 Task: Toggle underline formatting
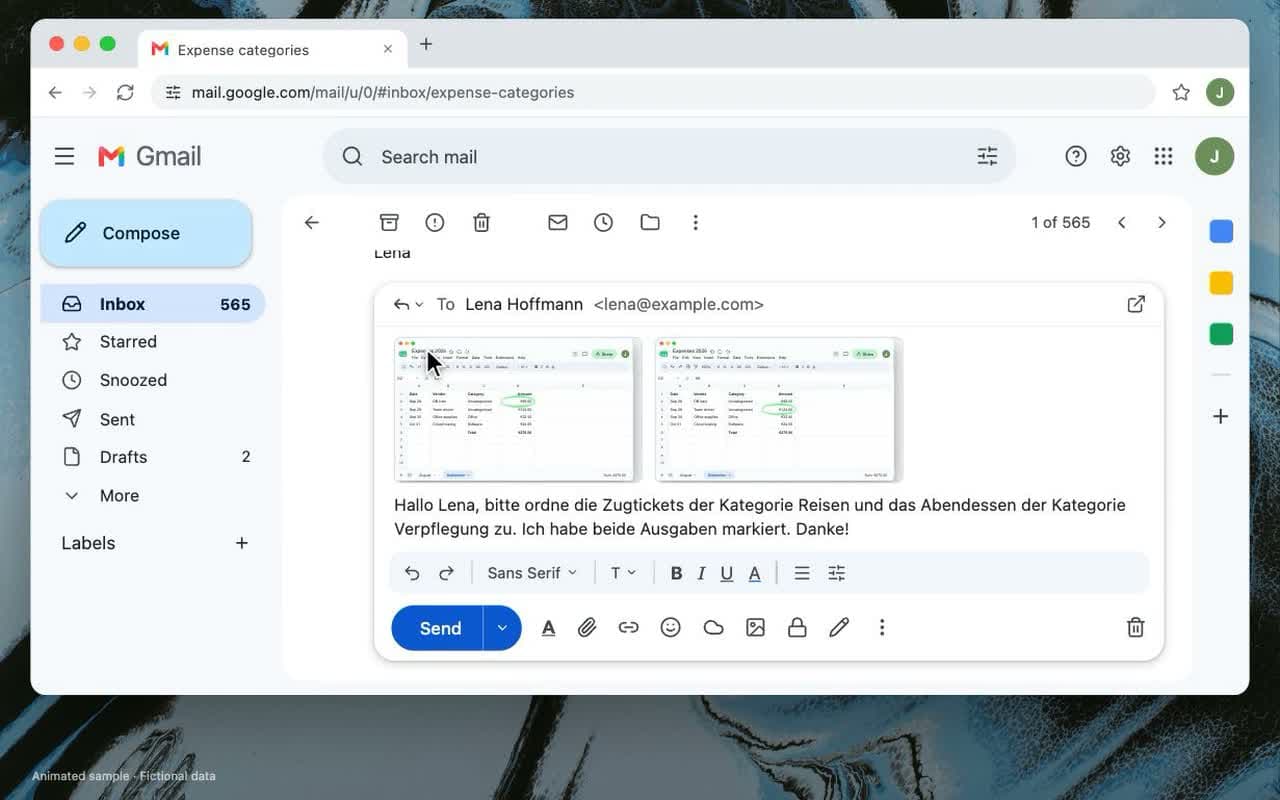coord(727,573)
